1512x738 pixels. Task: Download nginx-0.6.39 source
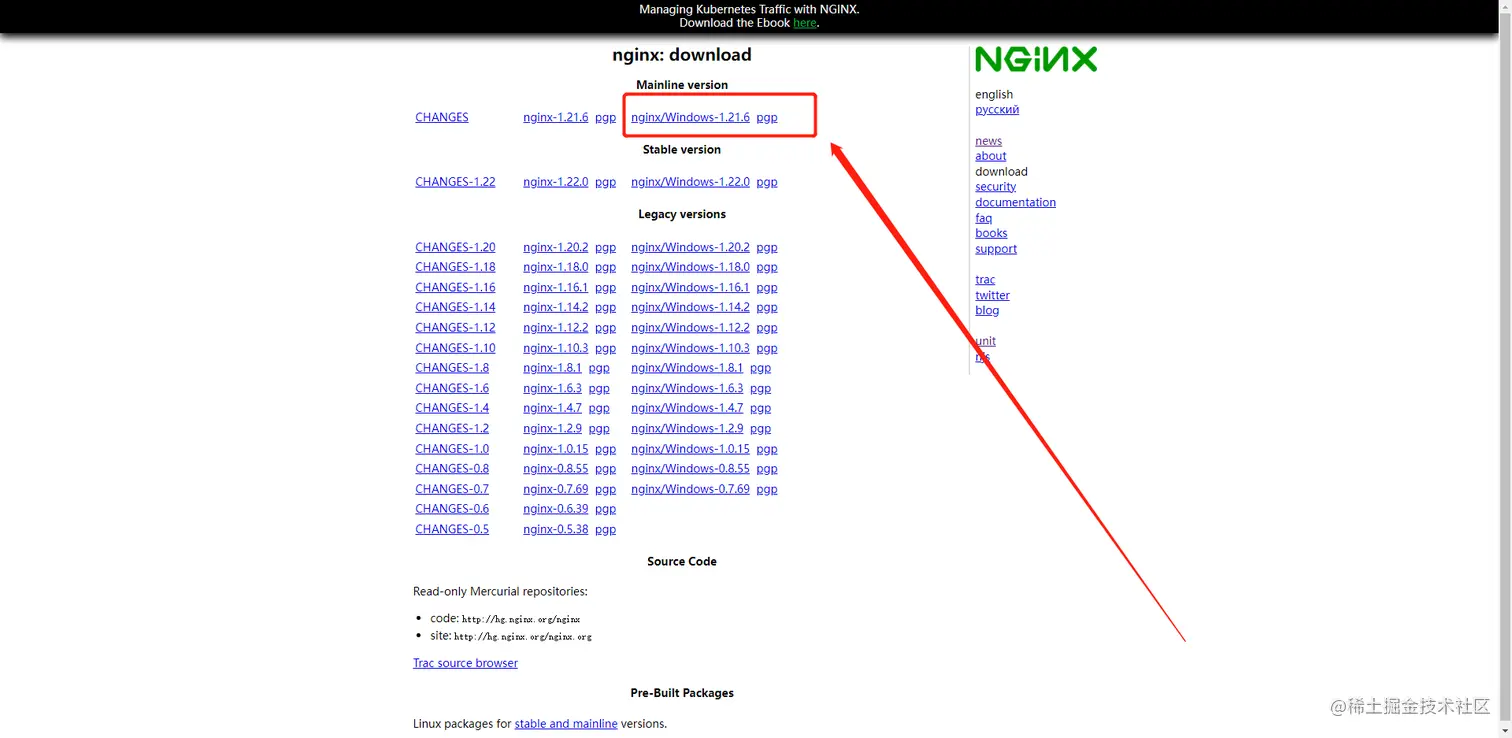click(555, 509)
